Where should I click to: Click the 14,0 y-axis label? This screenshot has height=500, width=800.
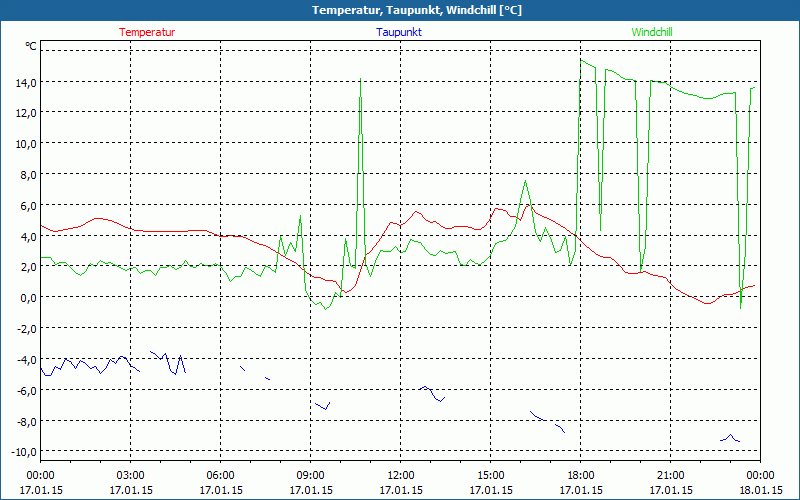(x=26, y=83)
